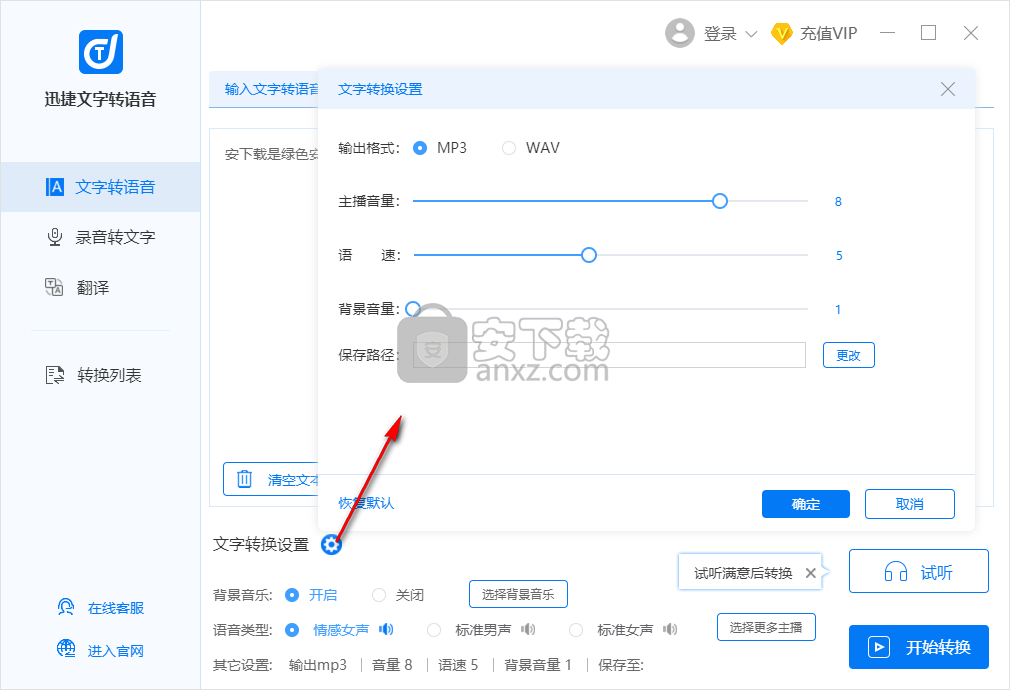
Task: Dismiss the 试听满意后转换 tooltip
Action: click(811, 573)
